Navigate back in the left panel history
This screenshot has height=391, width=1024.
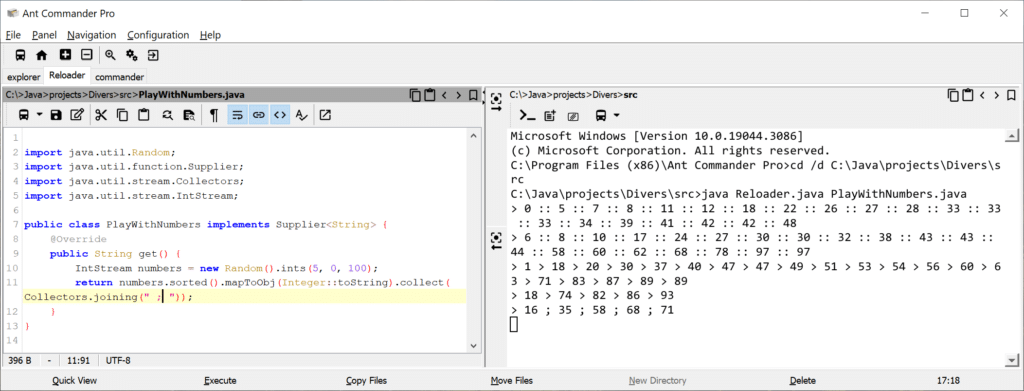tap(444, 95)
